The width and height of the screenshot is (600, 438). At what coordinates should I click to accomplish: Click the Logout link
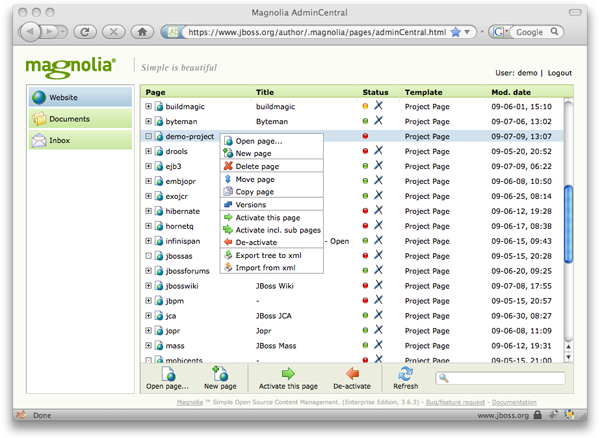coord(559,73)
